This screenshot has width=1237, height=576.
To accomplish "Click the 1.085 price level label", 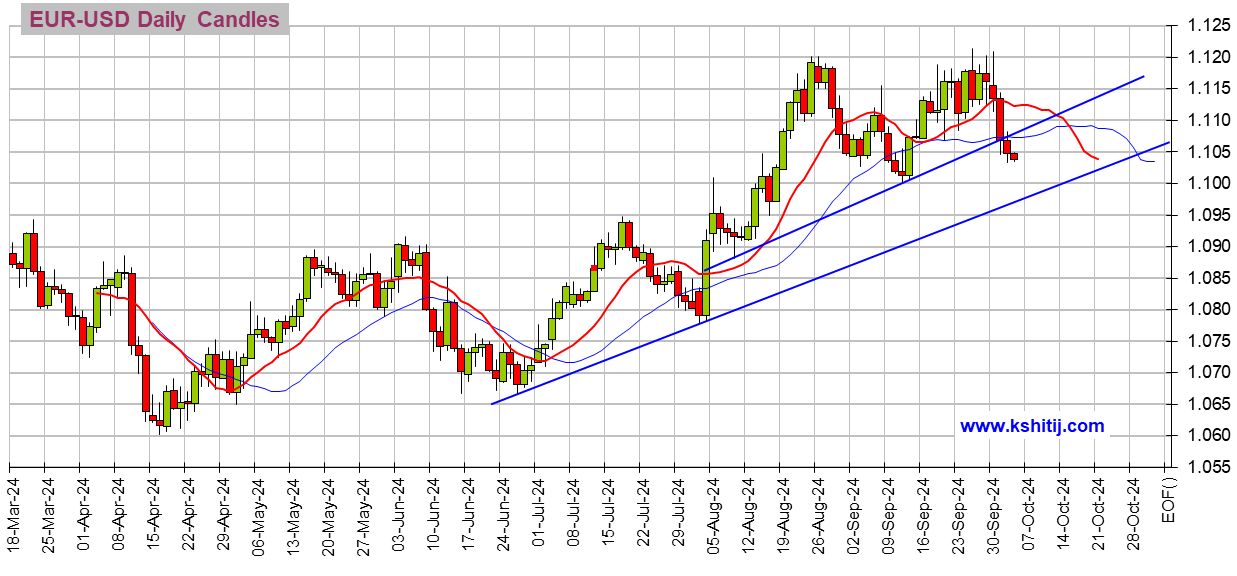I will pyautogui.click(x=1202, y=277).
